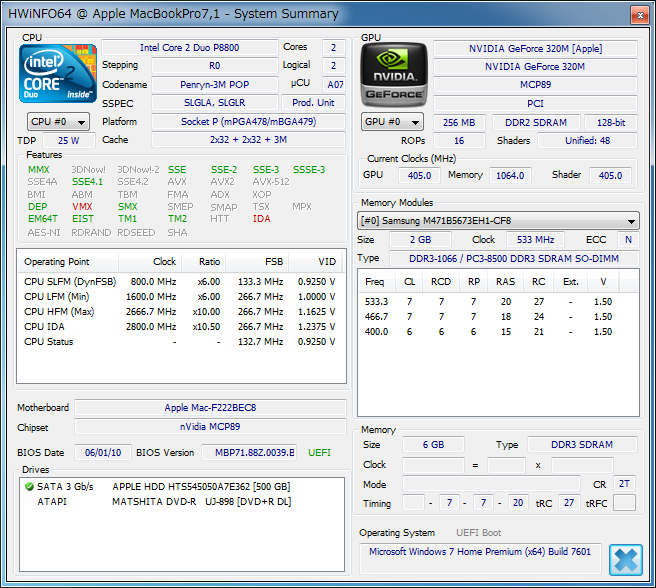Click the 25 W TDP field
The width and height of the screenshot is (656, 588).
pos(69,141)
